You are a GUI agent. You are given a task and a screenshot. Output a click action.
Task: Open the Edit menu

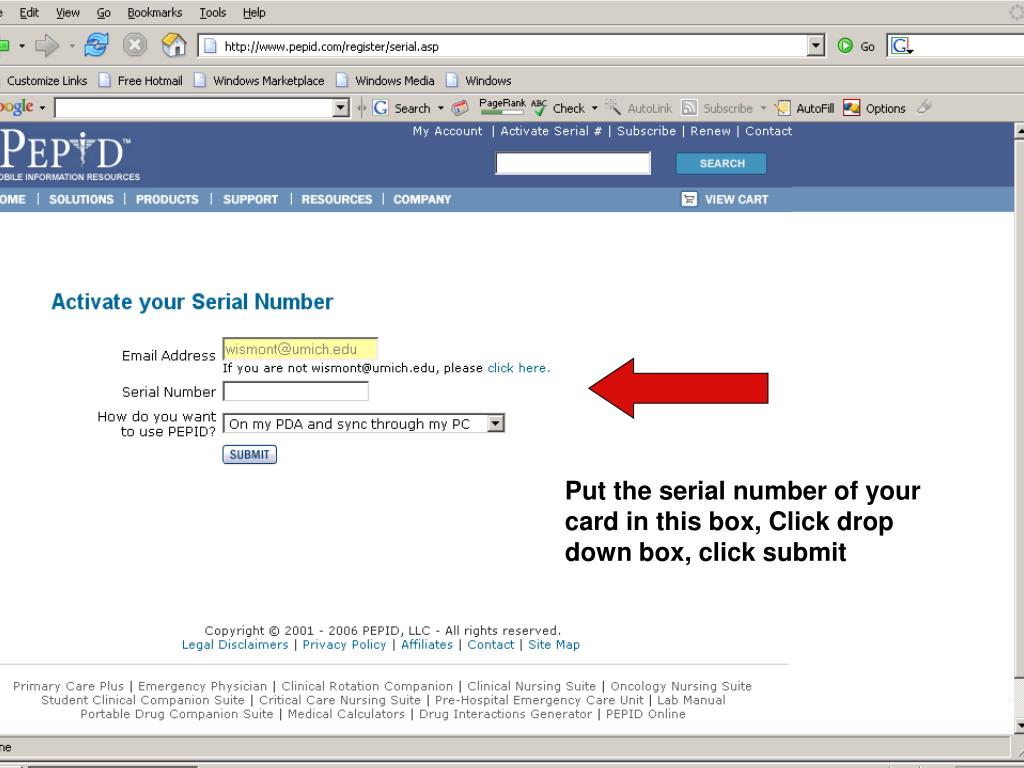(29, 12)
